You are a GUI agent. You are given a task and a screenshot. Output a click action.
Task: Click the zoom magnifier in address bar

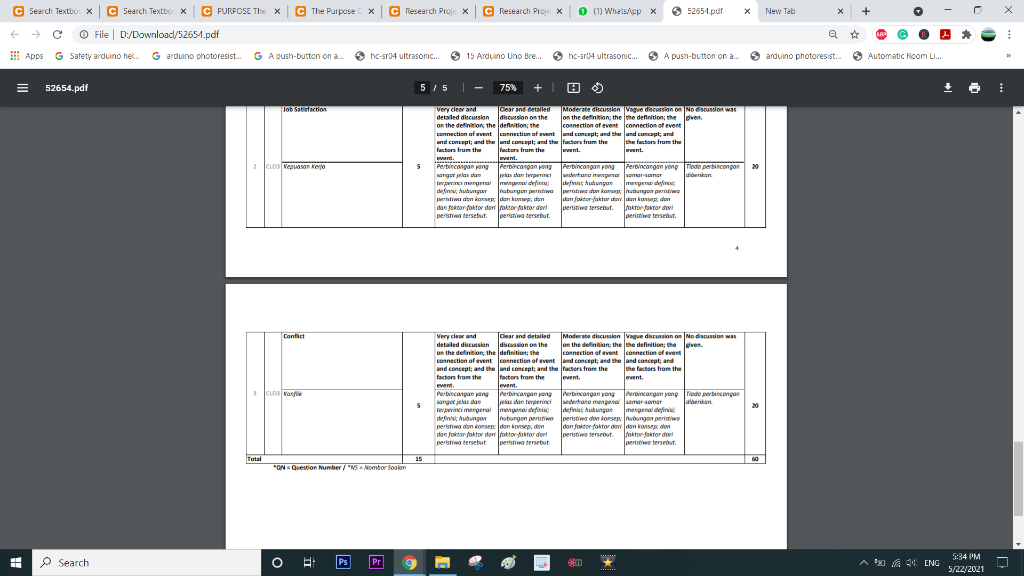(x=833, y=35)
